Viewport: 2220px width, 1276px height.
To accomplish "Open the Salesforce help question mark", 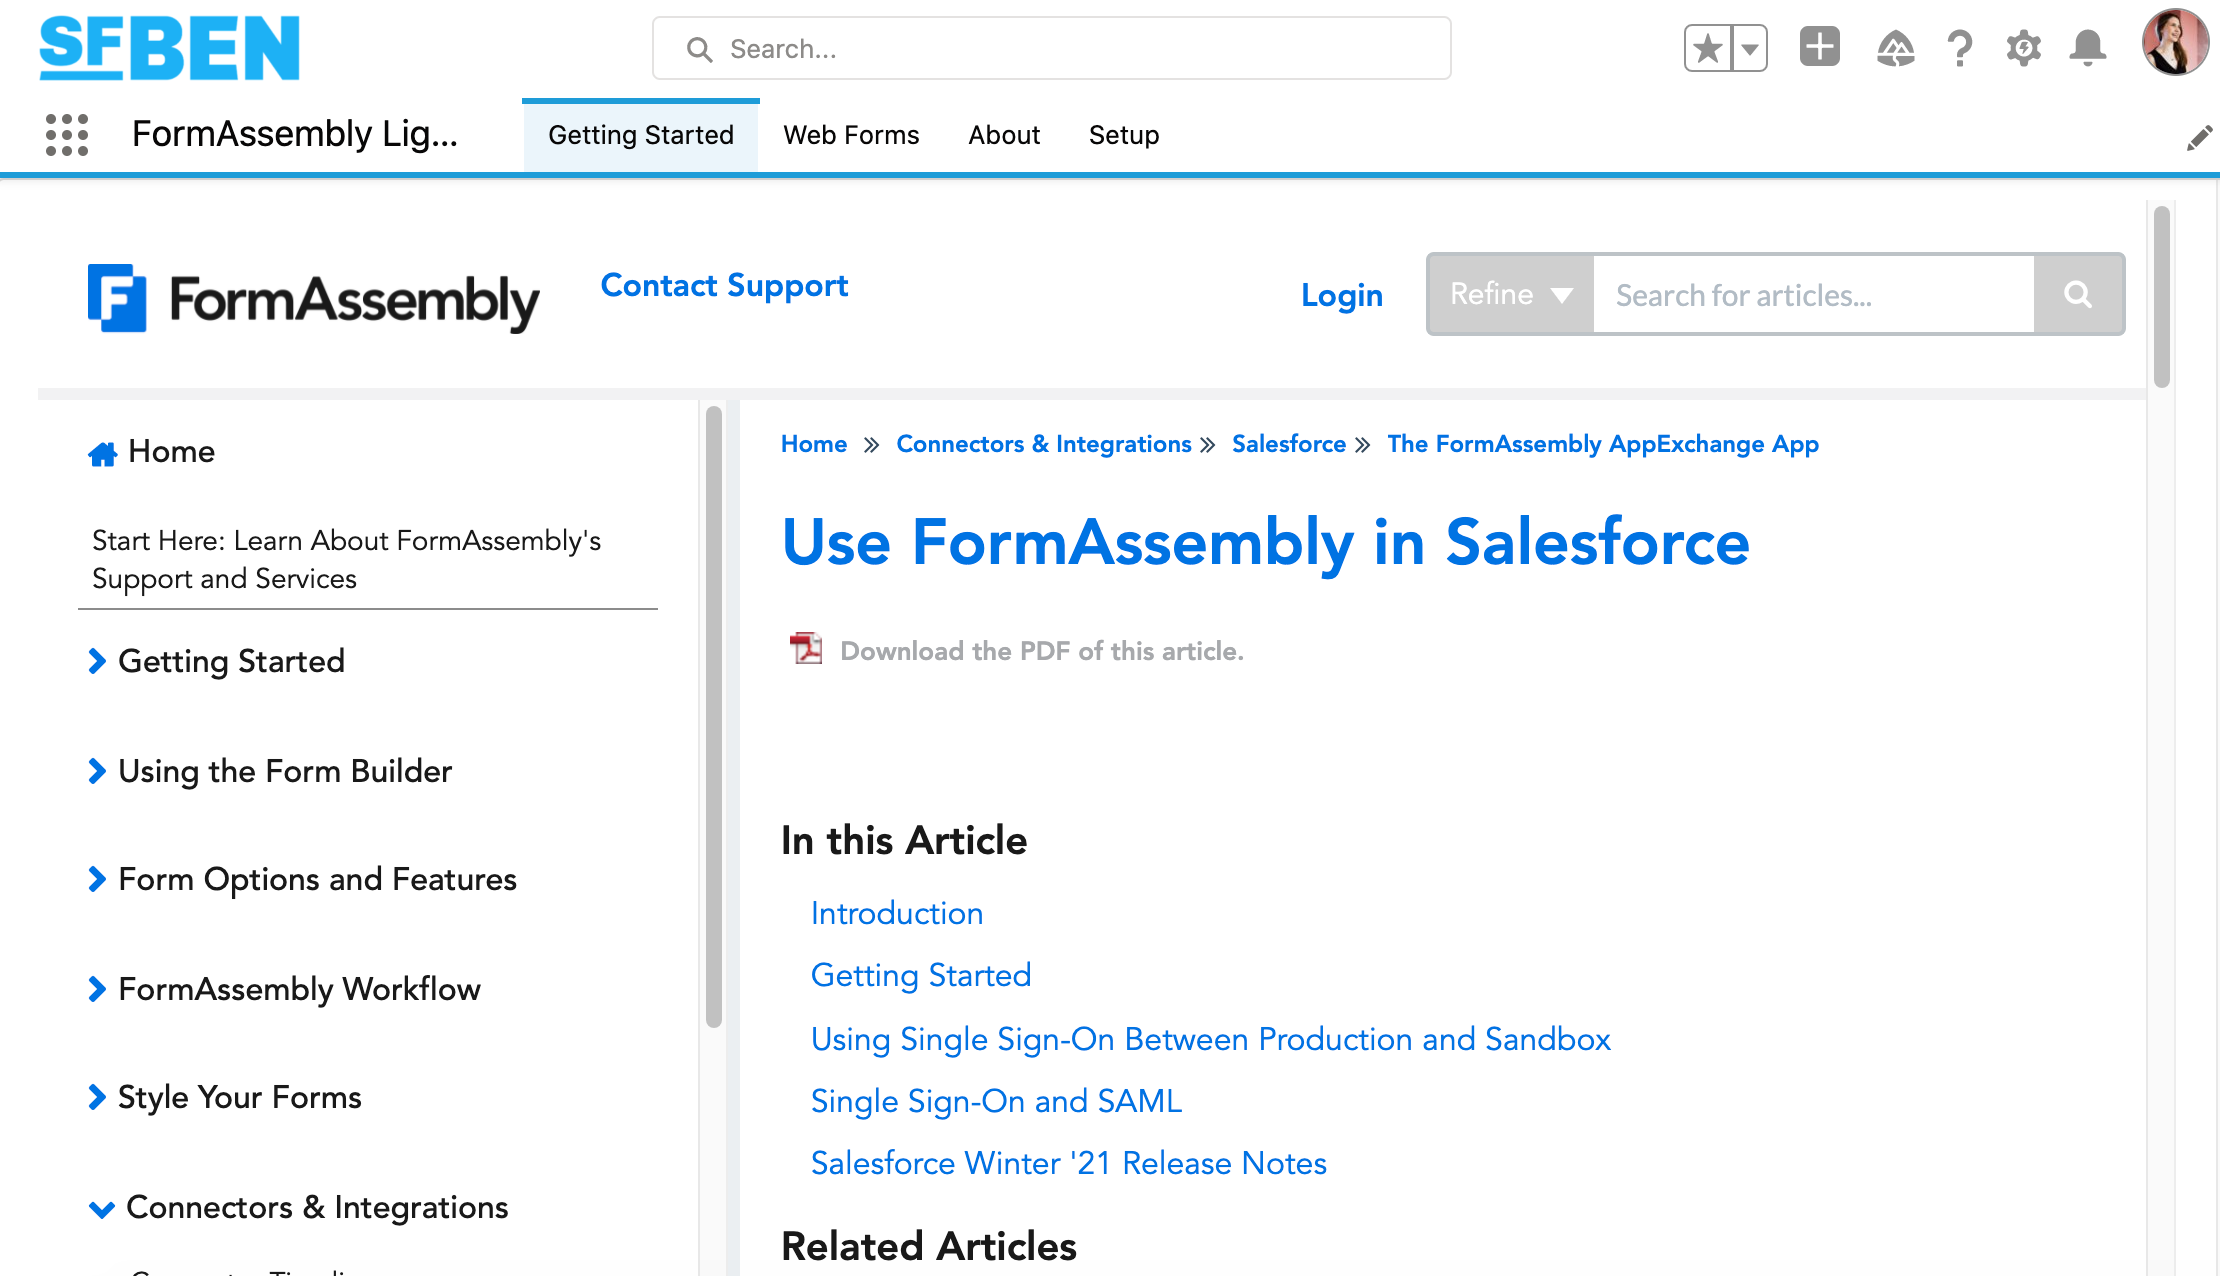I will (1959, 48).
